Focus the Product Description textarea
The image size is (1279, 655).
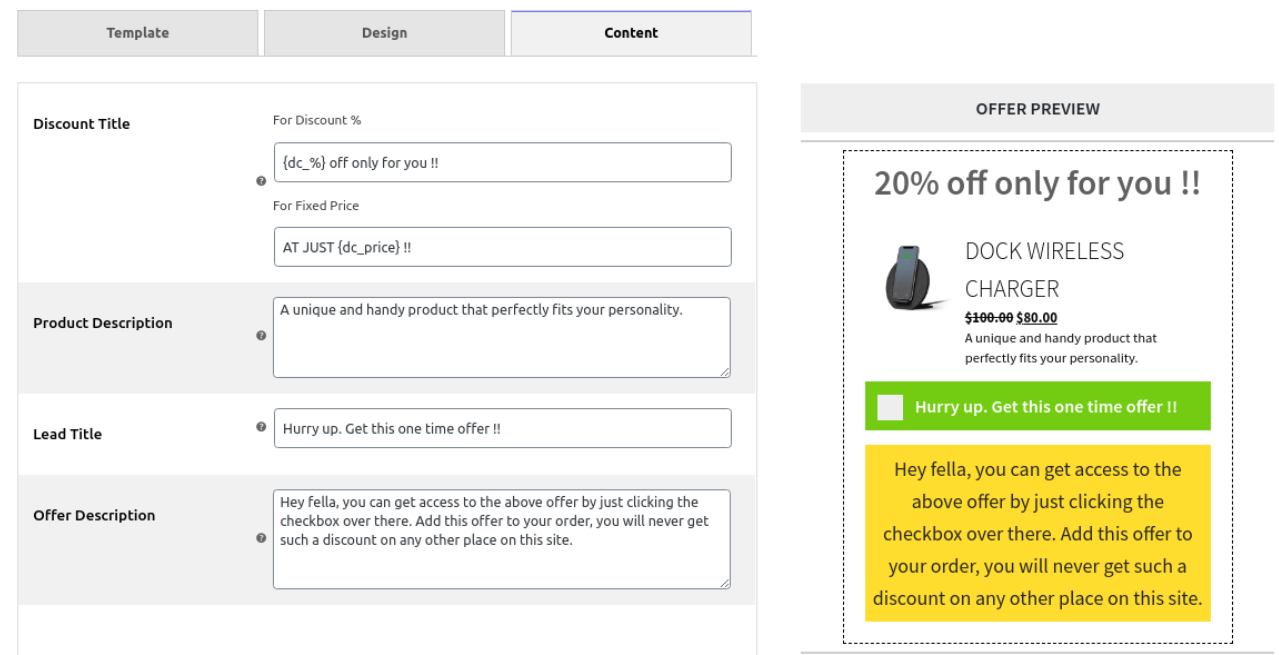pyautogui.click(x=501, y=338)
